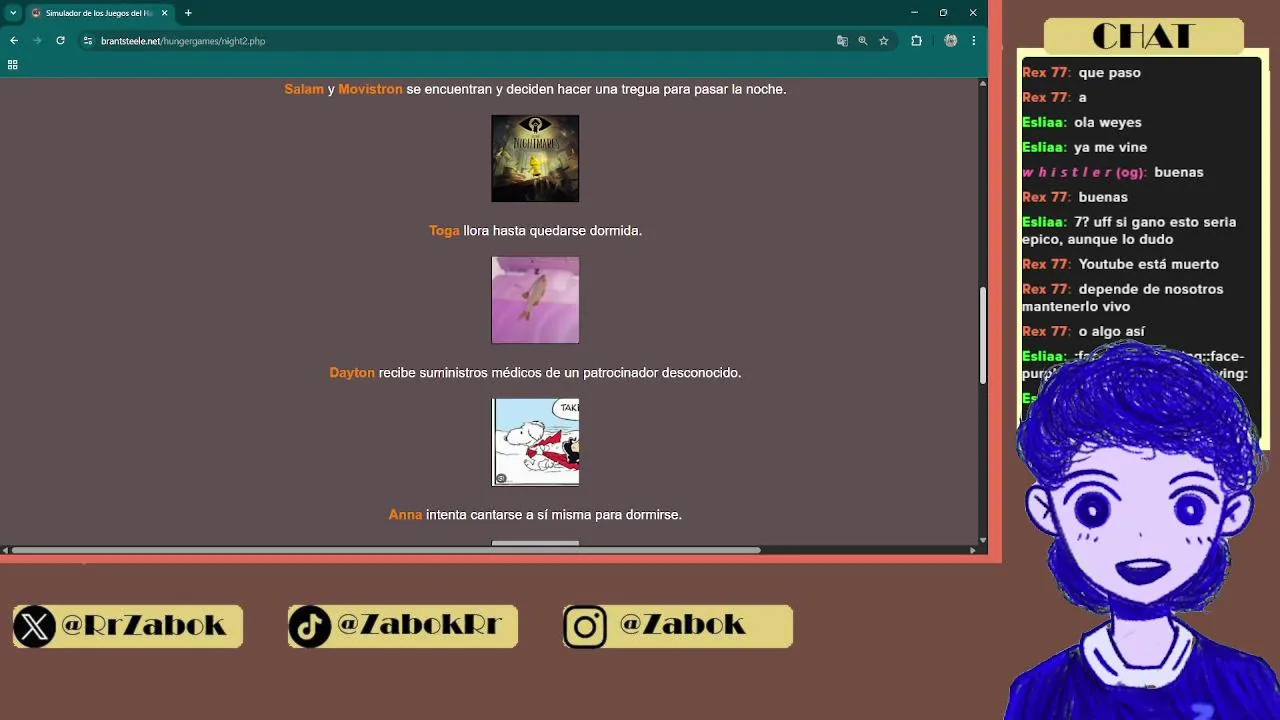Click the @RrZabok handle text
This screenshot has width=1280, height=720.
[144, 625]
